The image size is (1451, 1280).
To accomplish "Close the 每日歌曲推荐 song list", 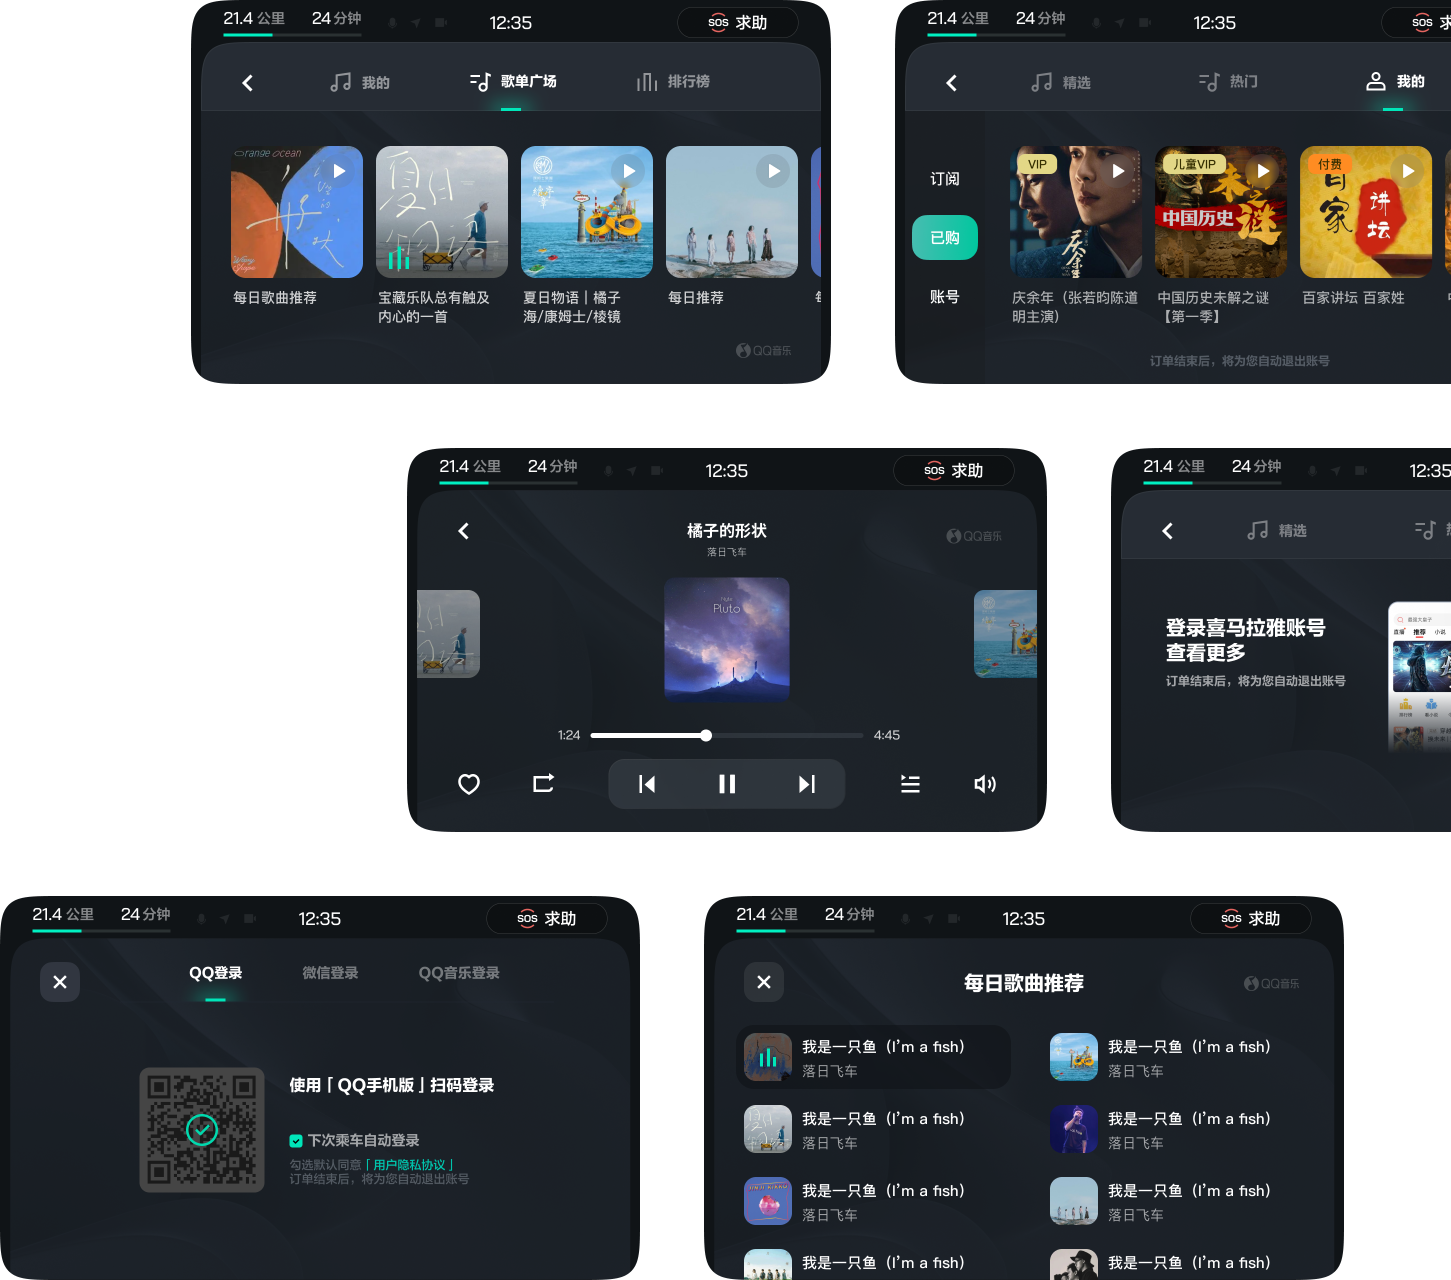I will pyautogui.click(x=764, y=982).
